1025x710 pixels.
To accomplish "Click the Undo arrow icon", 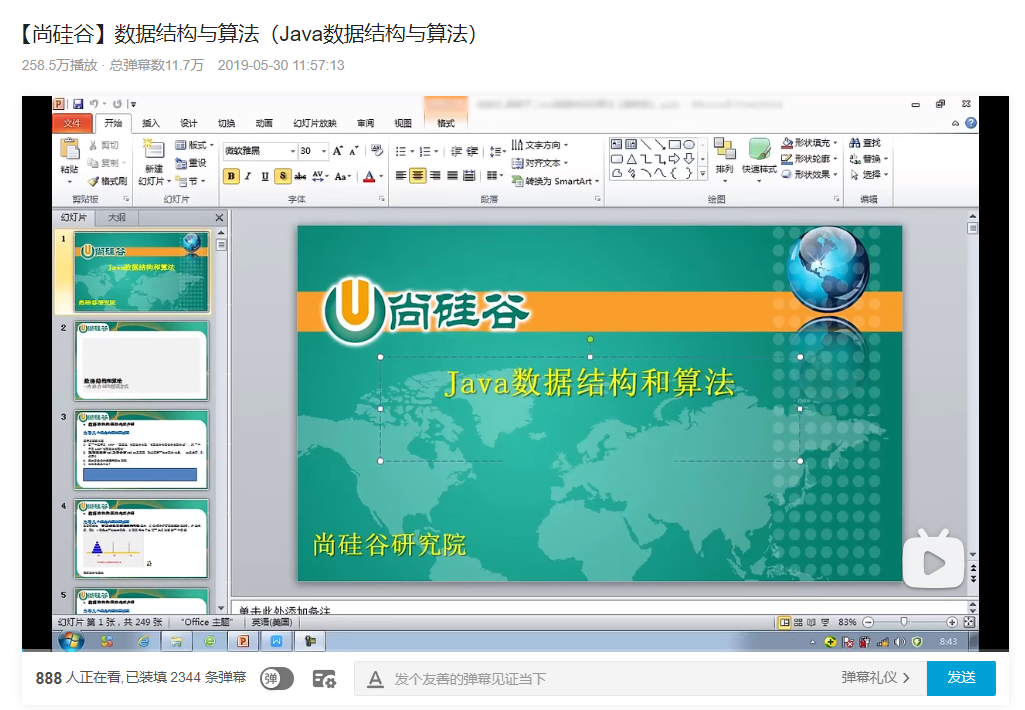I will click(x=94, y=103).
